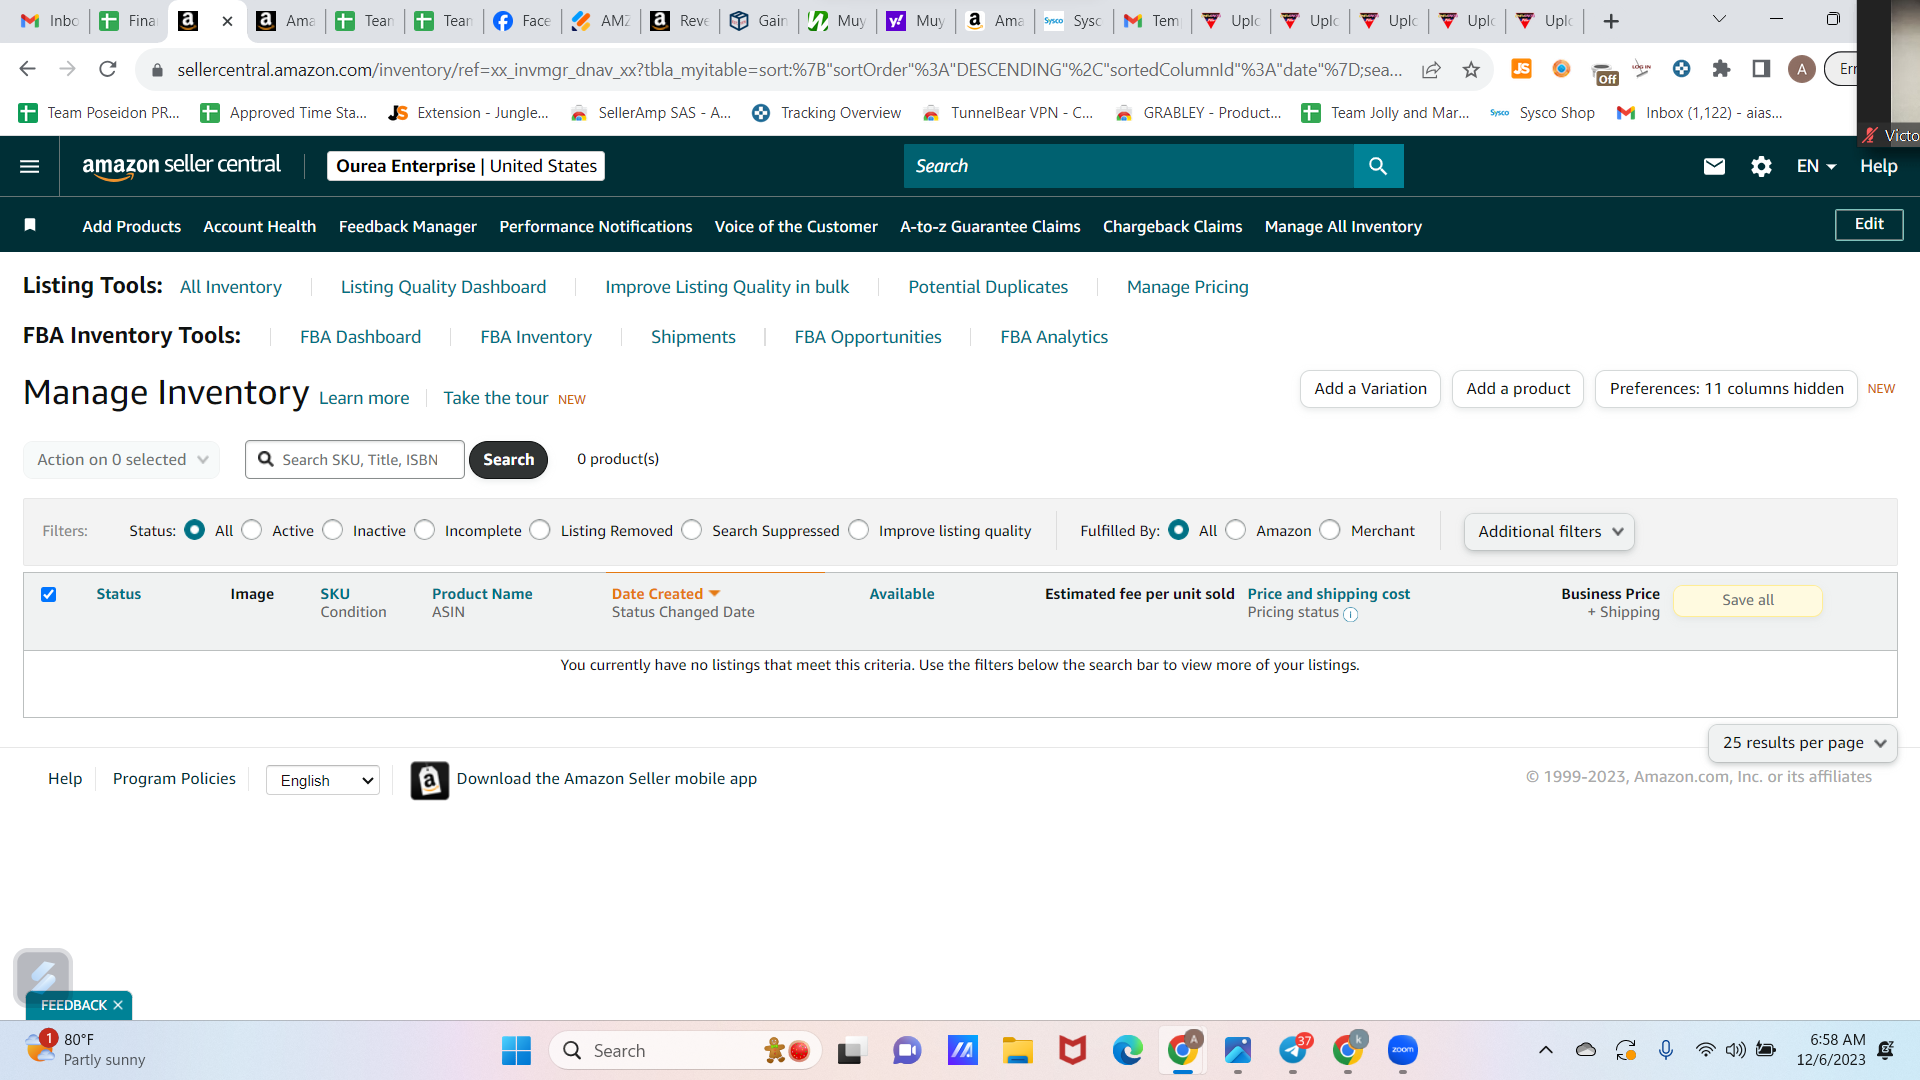Reload the page with the refresh icon
This screenshot has height=1080, width=1920.
click(108, 69)
